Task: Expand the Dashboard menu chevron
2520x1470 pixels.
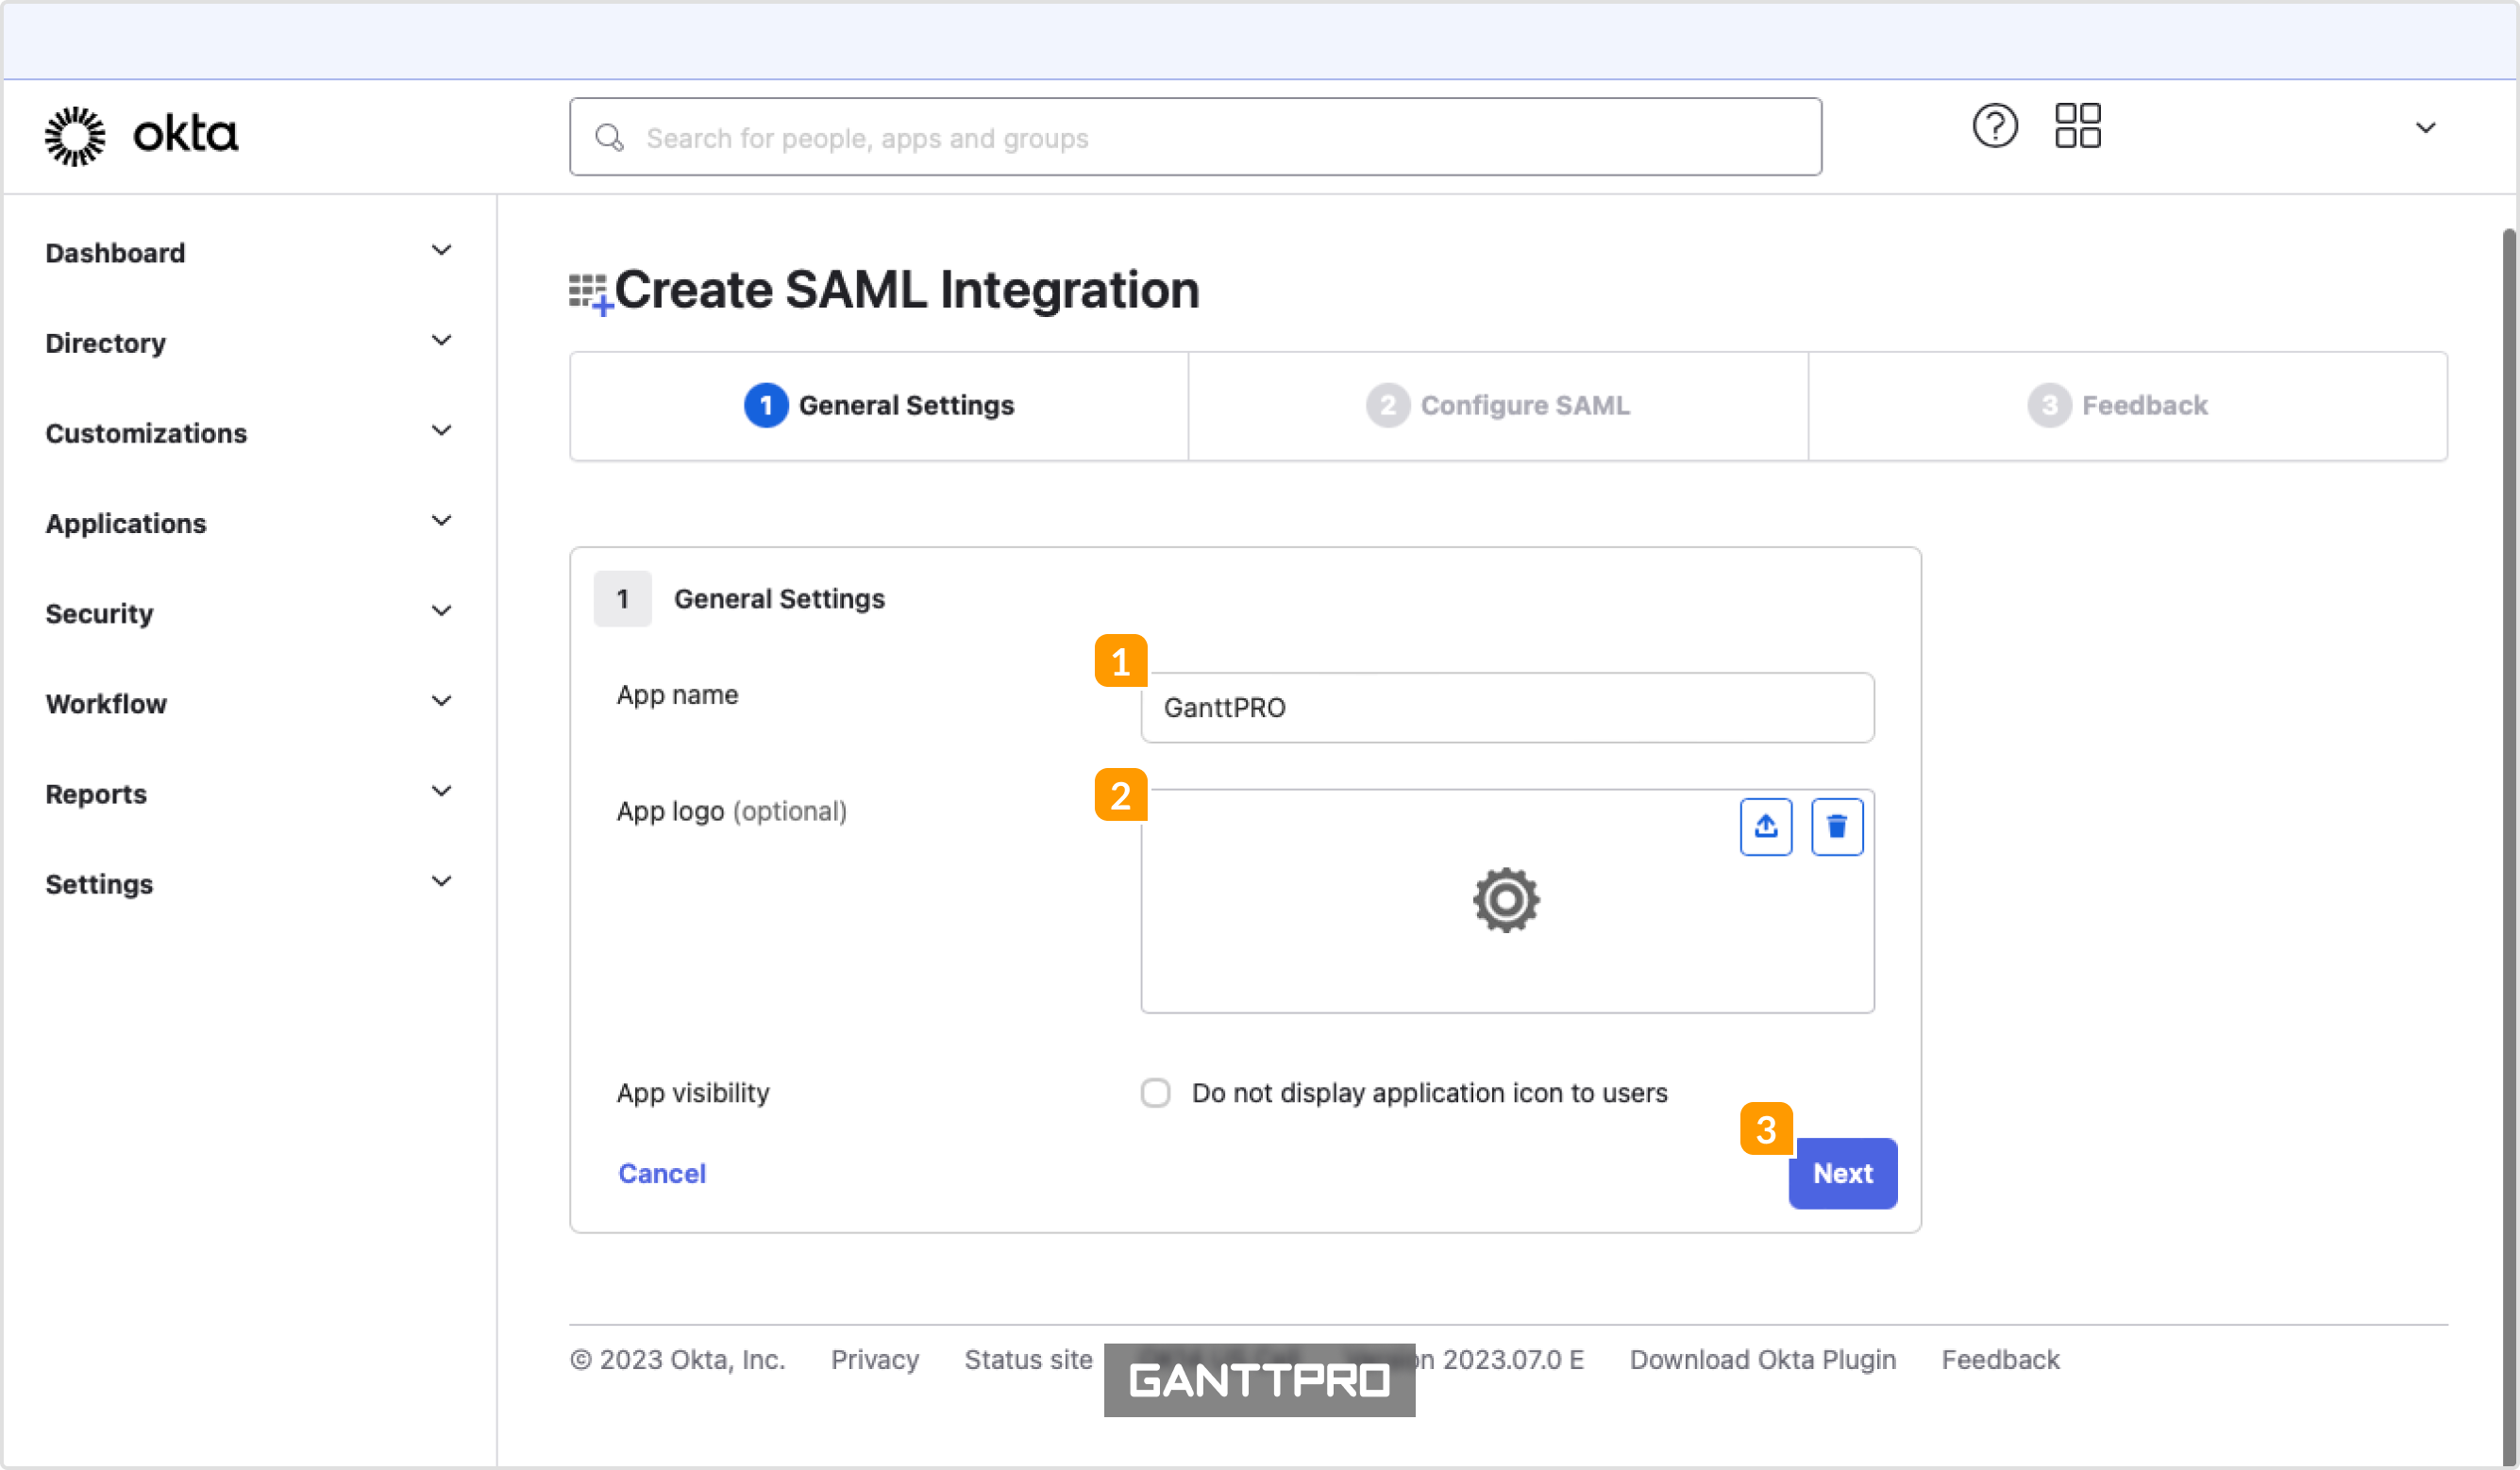Action: click(441, 251)
